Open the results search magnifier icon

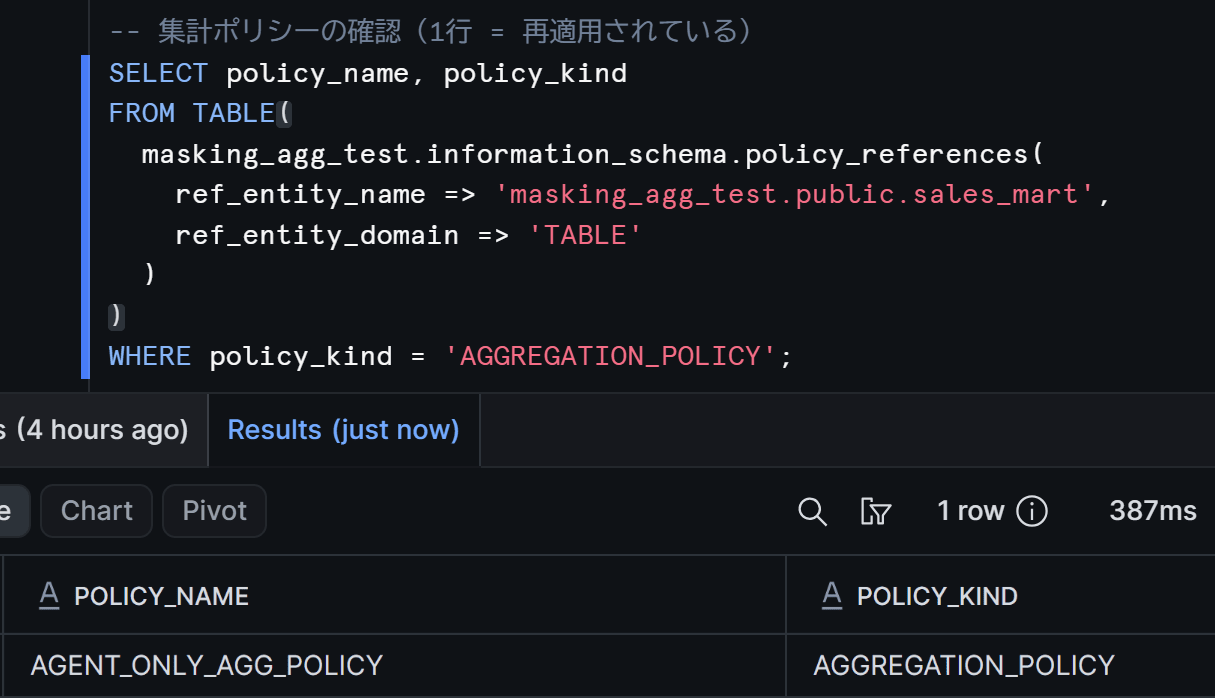coord(812,512)
